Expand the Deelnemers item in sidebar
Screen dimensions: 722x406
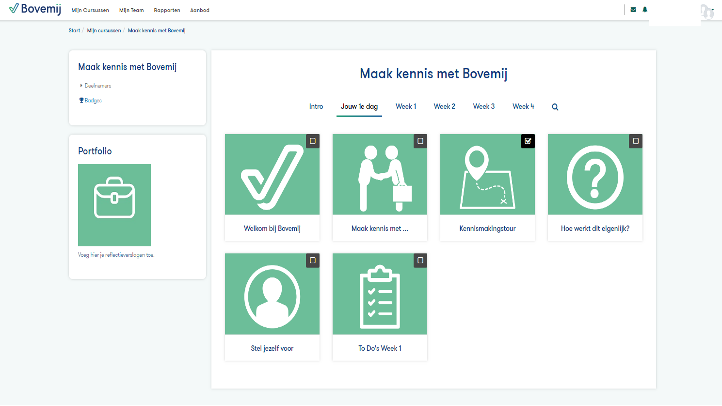(97, 86)
